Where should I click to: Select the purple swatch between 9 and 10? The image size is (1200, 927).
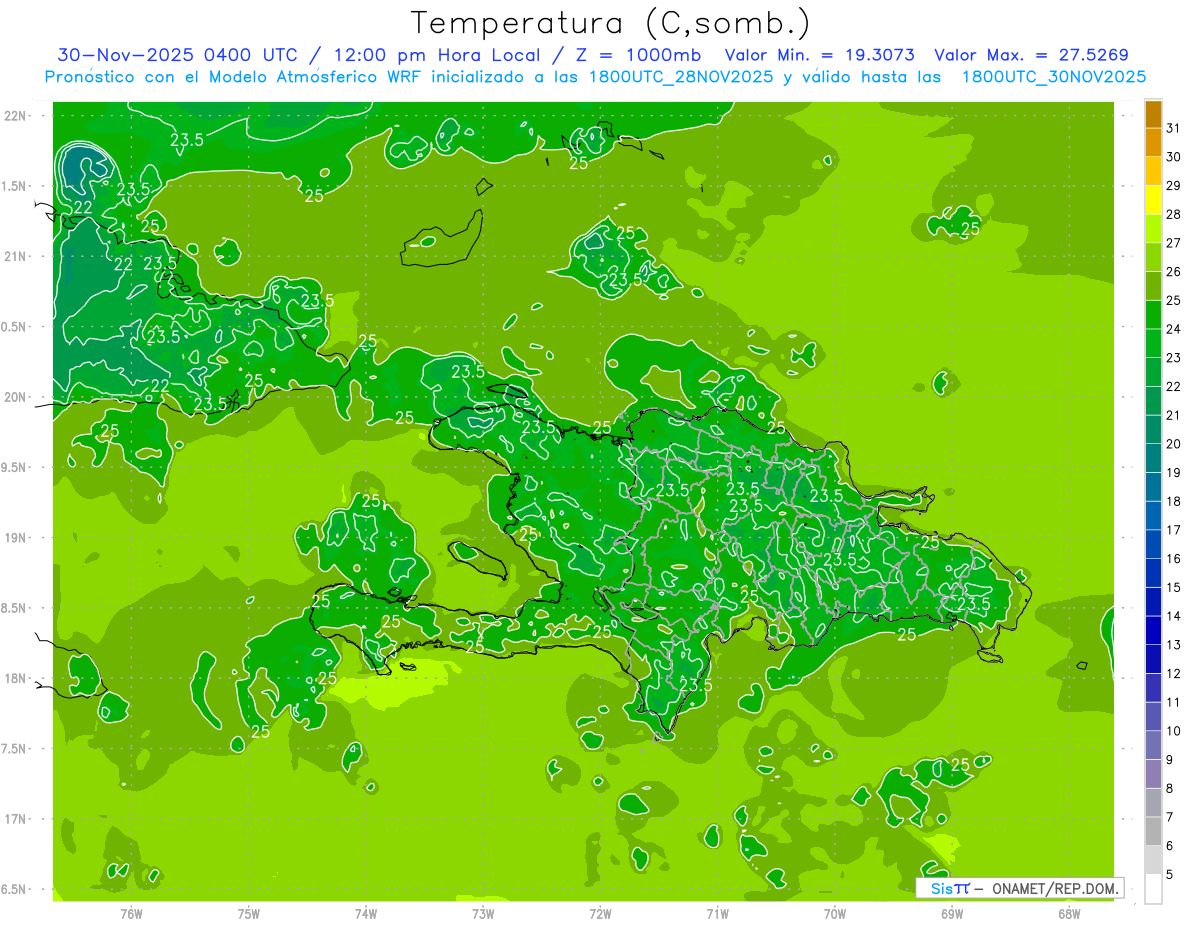[x=1154, y=745]
